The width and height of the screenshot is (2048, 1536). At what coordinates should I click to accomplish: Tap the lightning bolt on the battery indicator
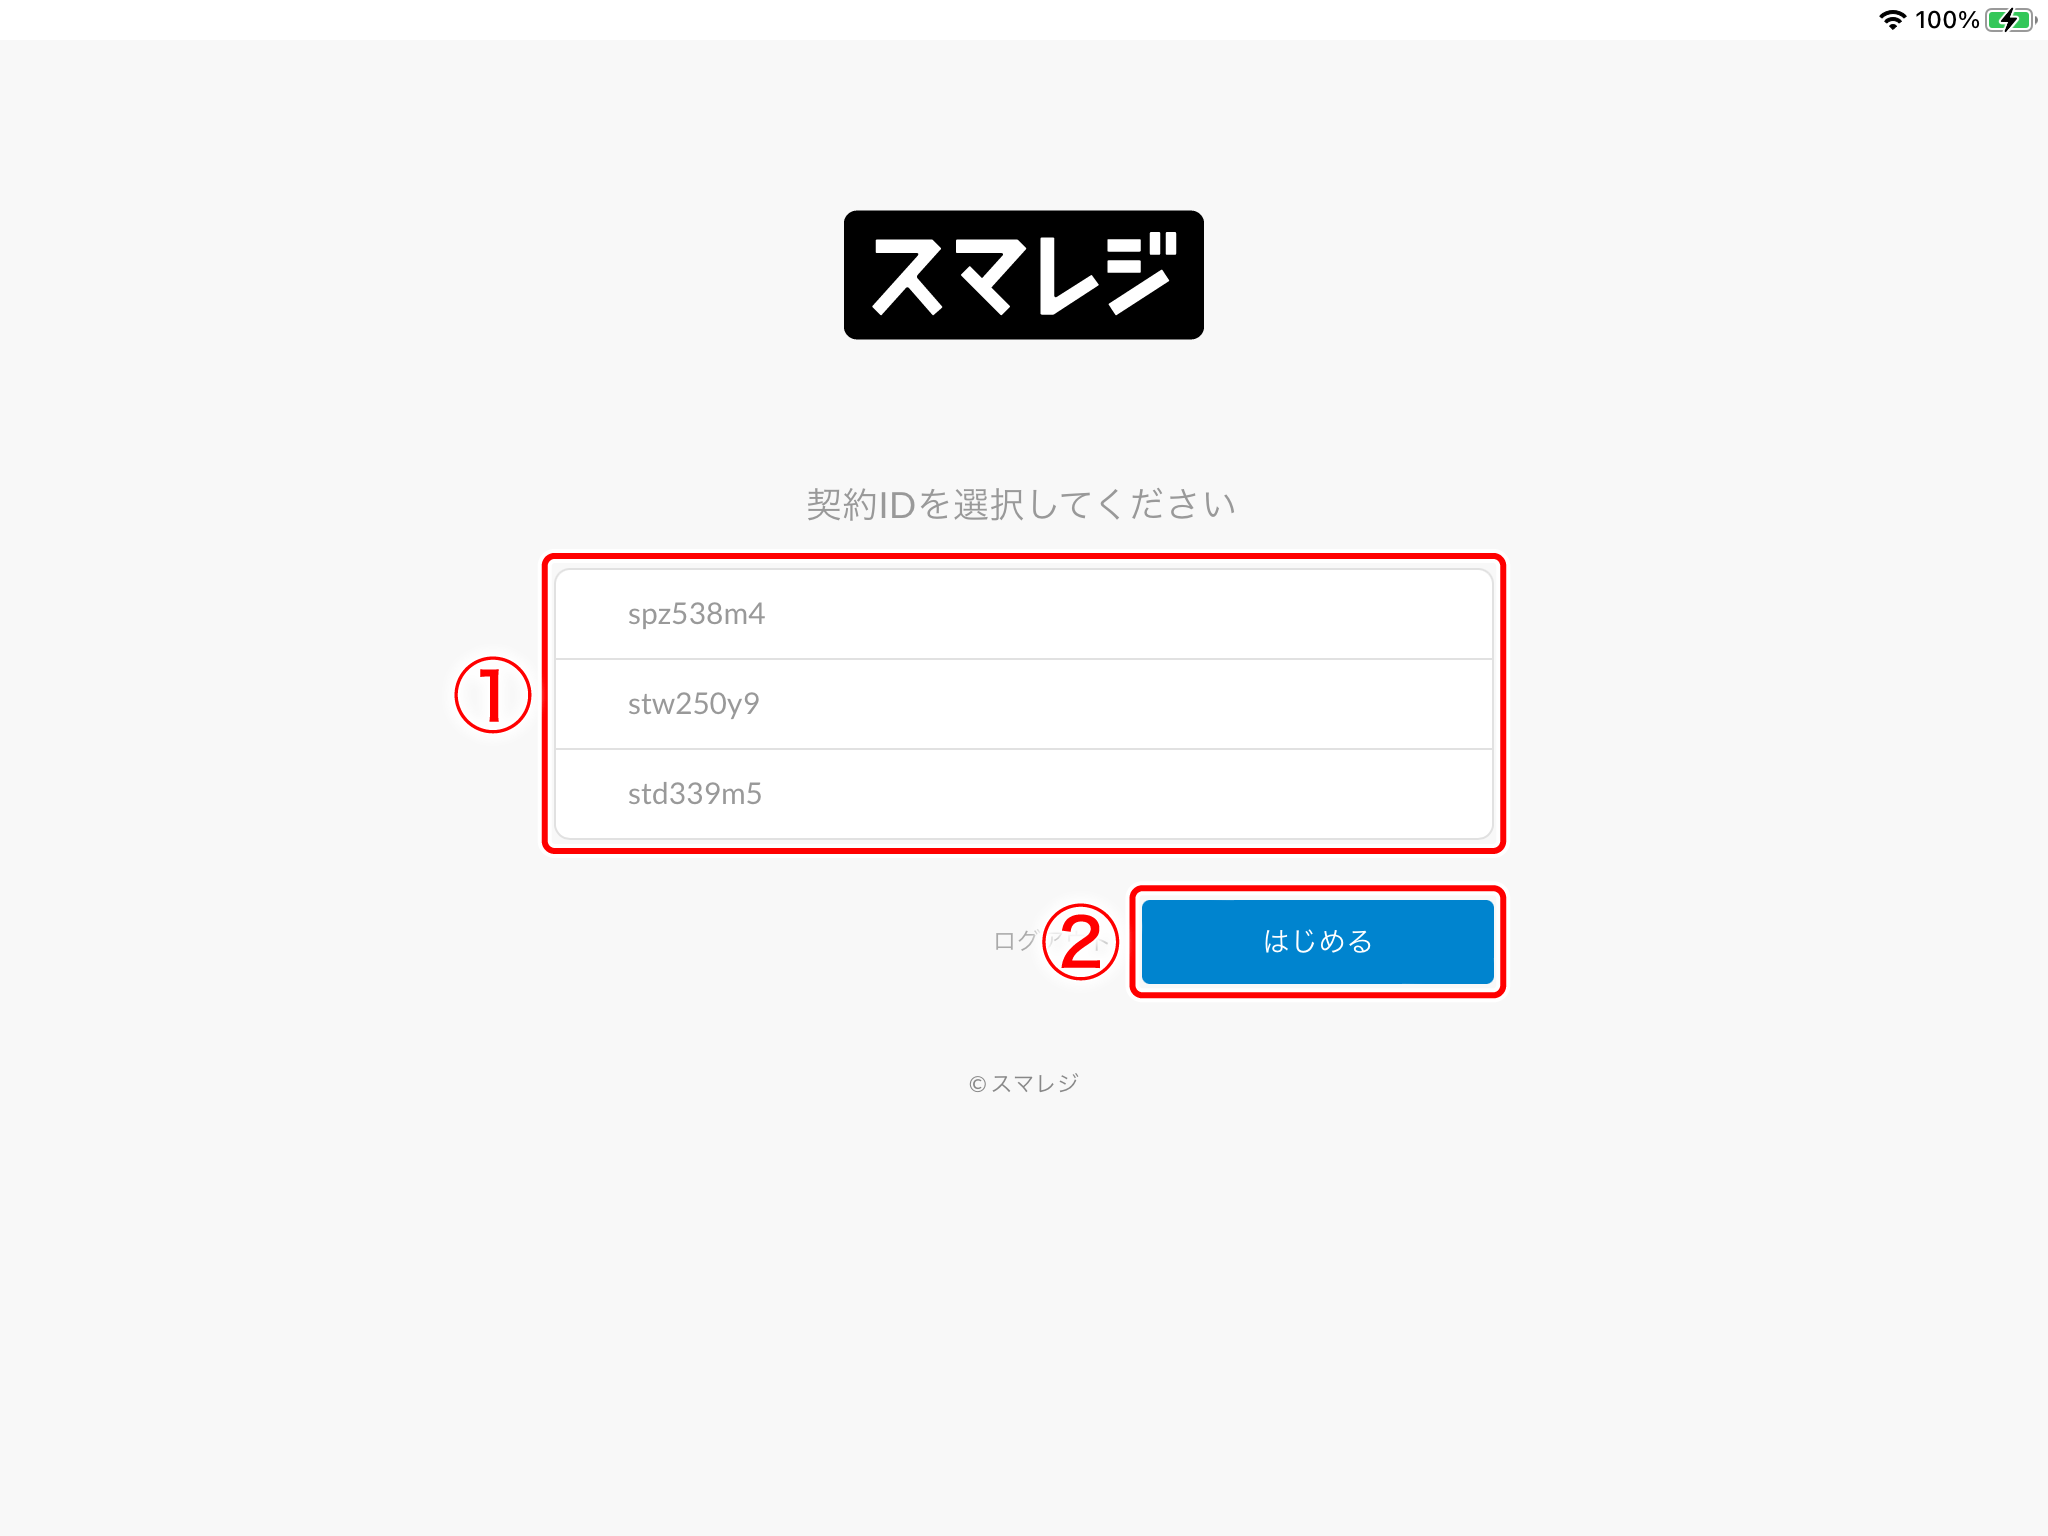(2009, 20)
